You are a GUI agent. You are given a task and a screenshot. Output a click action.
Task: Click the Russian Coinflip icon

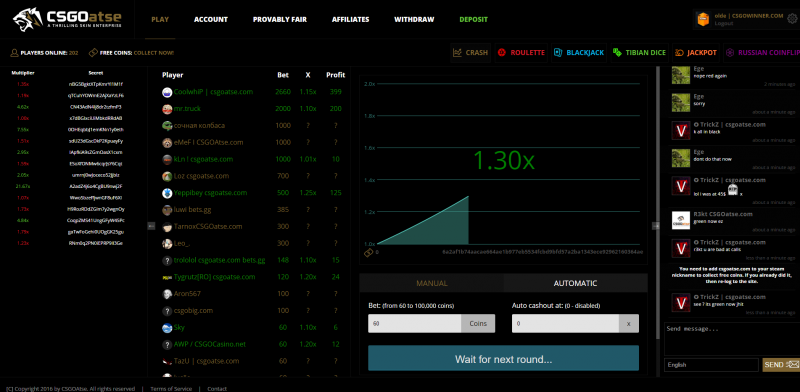click(731, 53)
